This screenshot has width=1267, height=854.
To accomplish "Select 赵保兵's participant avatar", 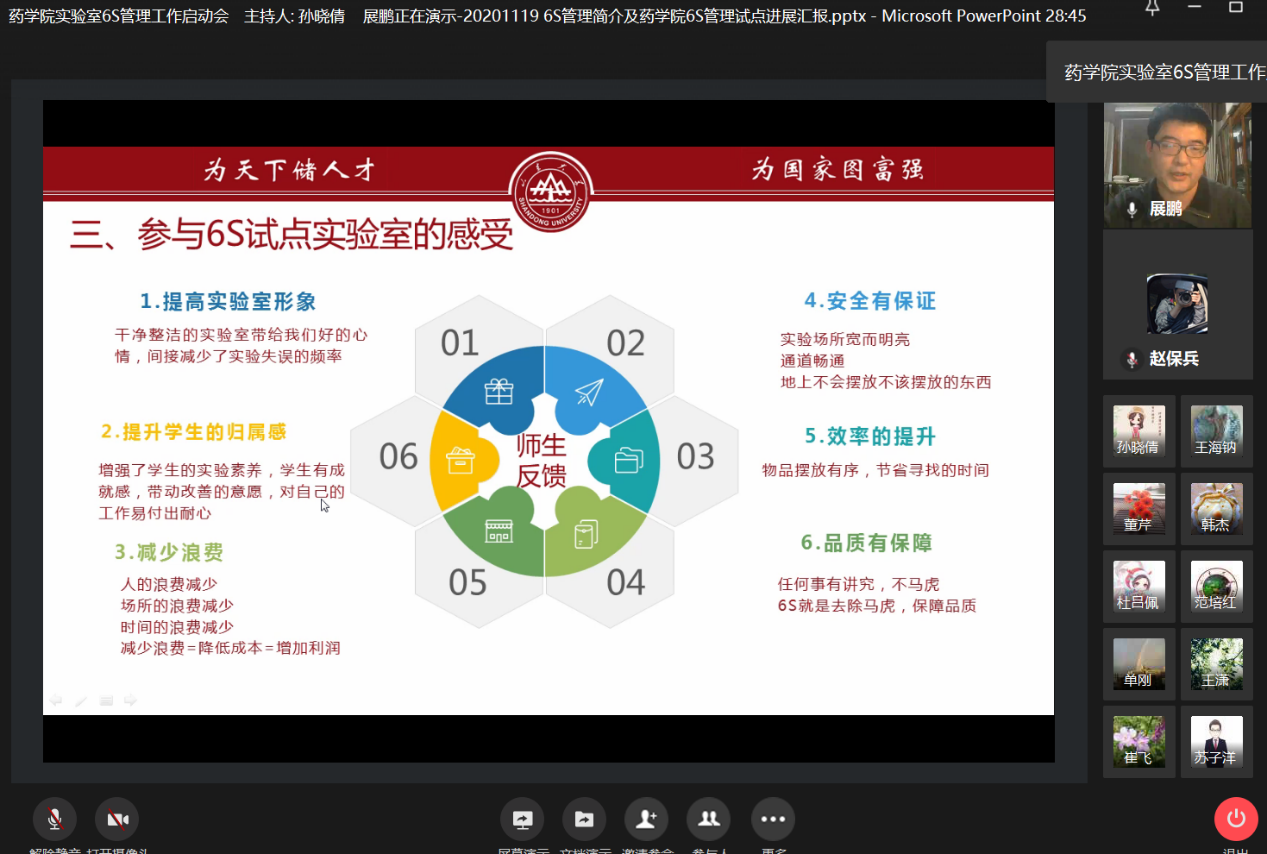I will pos(1177,303).
